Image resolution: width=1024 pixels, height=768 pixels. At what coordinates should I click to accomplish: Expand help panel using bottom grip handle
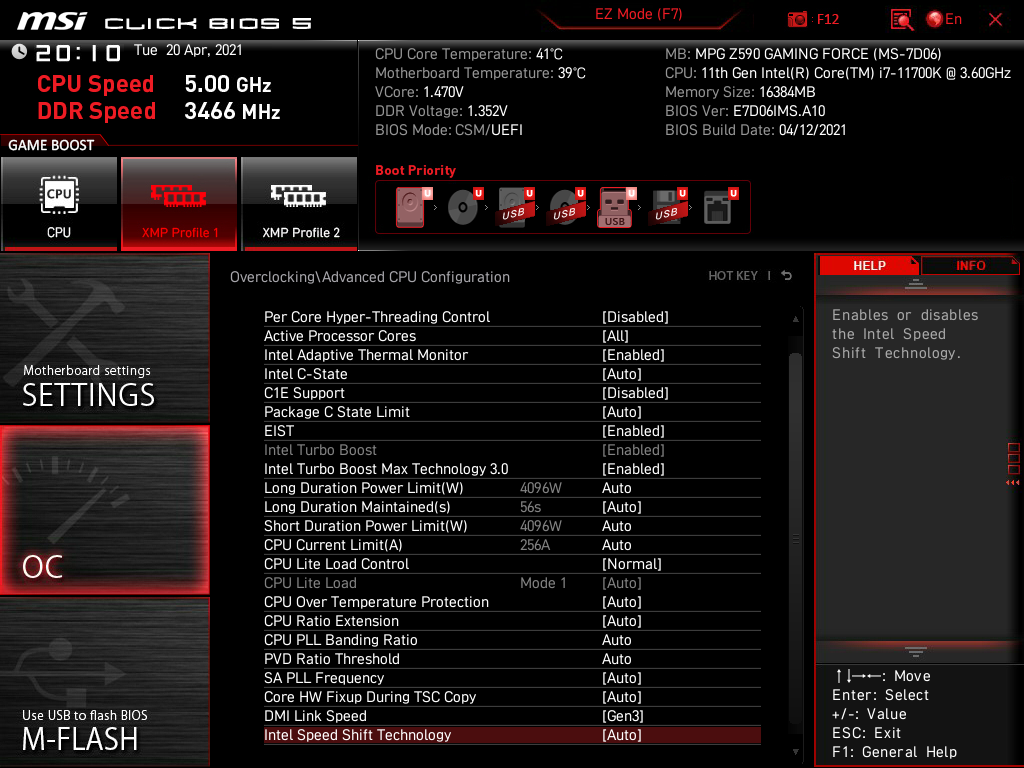point(916,651)
